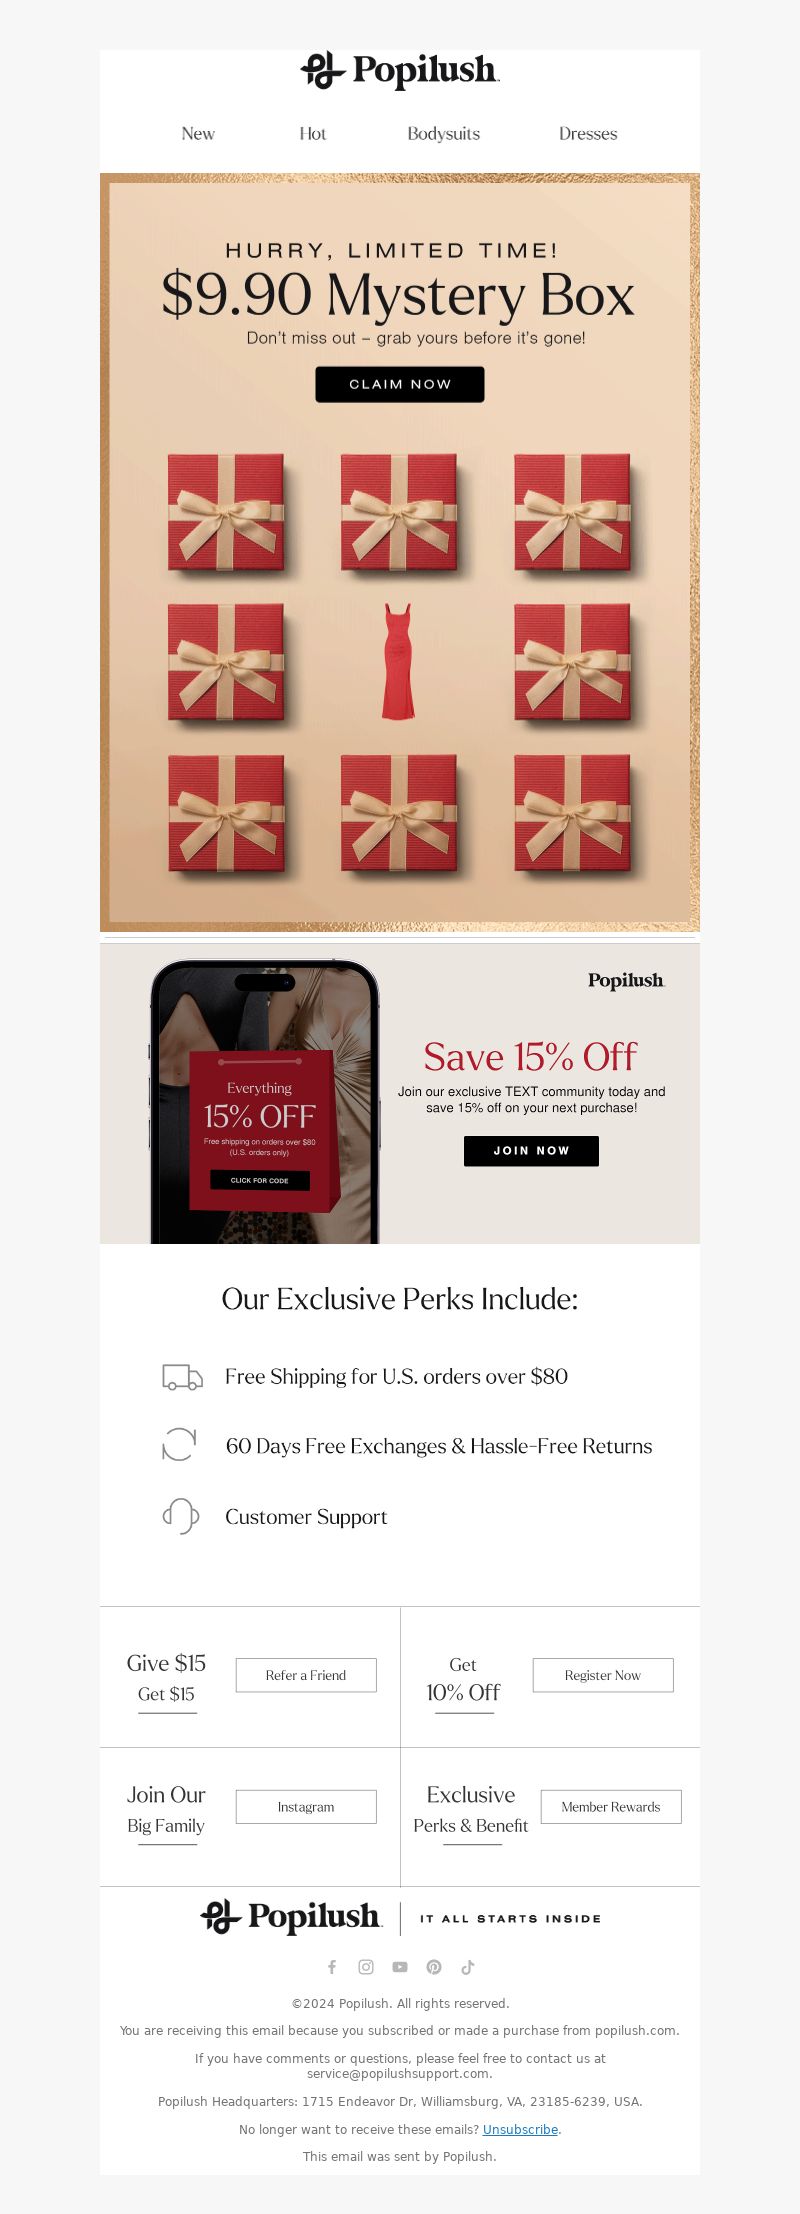800x2214 pixels.
Task: Click the Refer a Friend button
Action: (x=306, y=1675)
